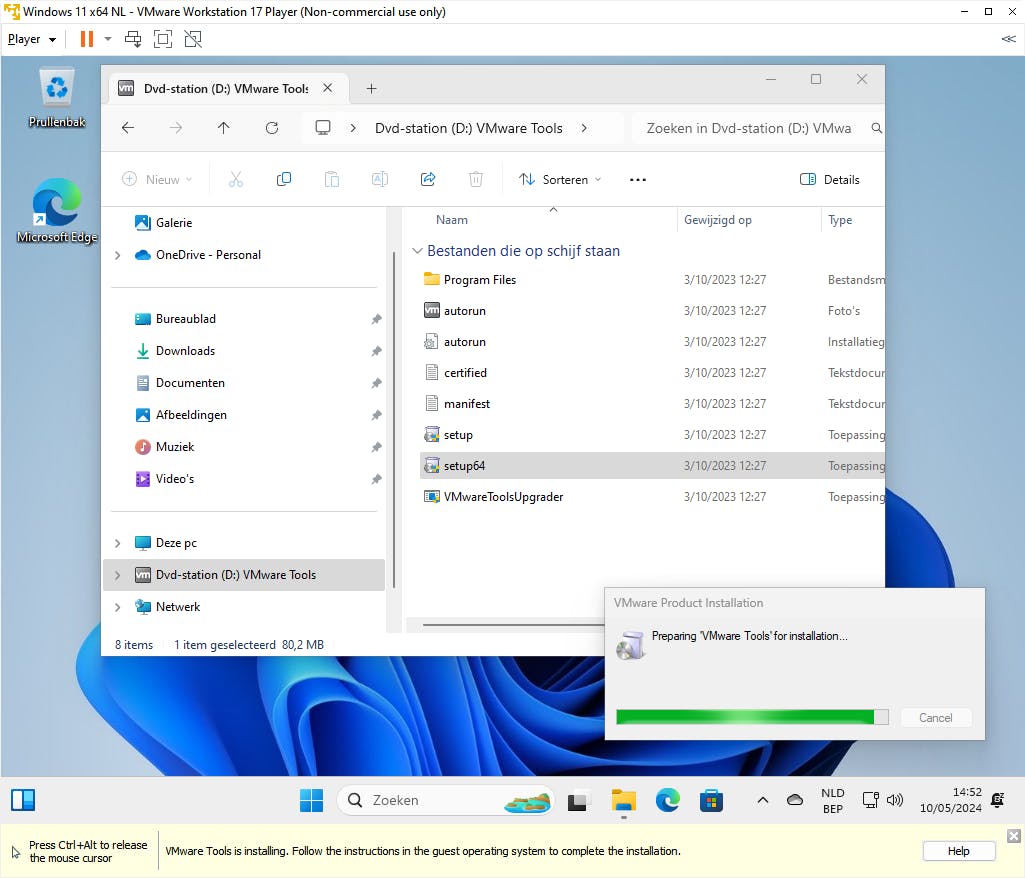Image resolution: width=1025 pixels, height=878 pixels.
Task: Click the VMware Tools installation progress bar
Action: coord(752,717)
